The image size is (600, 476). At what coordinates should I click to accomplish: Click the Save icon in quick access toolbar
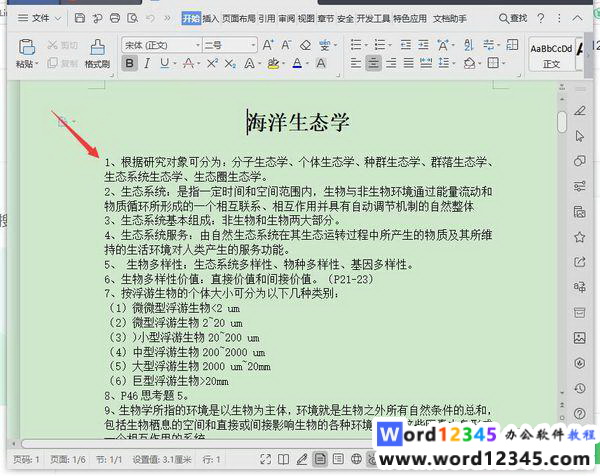pyautogui.click(x=80, y=18)
